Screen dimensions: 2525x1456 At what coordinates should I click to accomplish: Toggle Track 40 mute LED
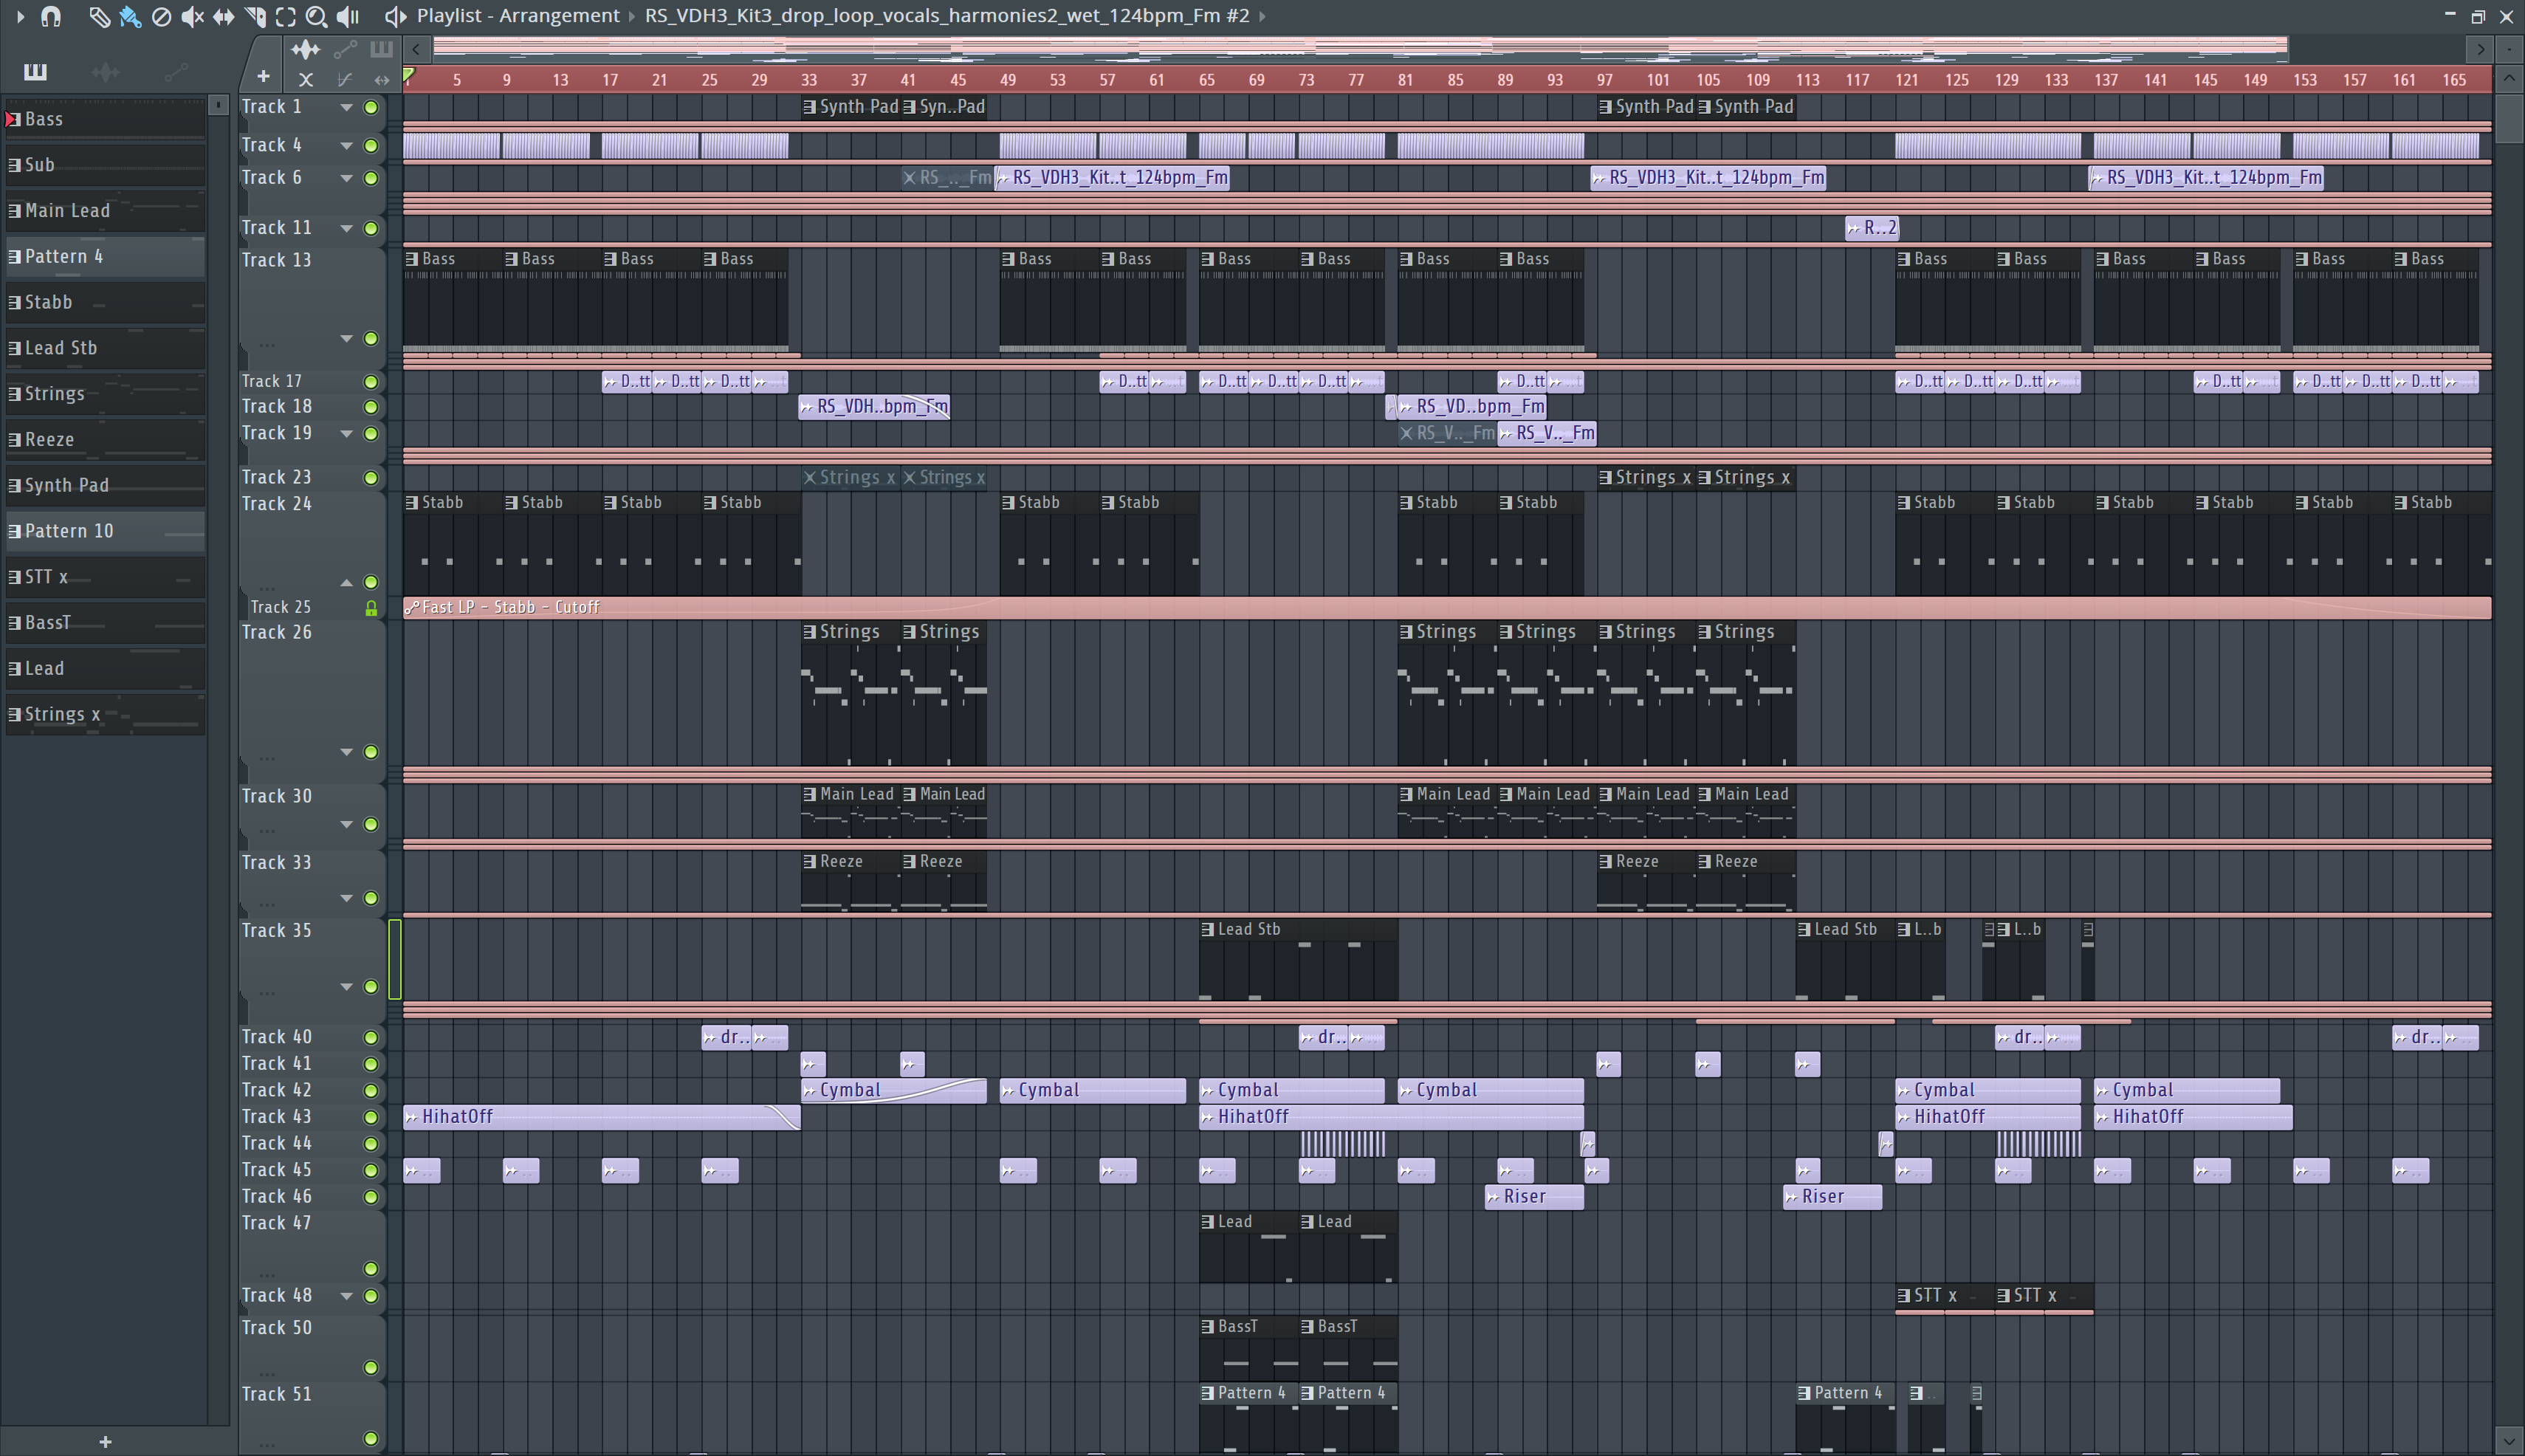tap(371, 1037)
